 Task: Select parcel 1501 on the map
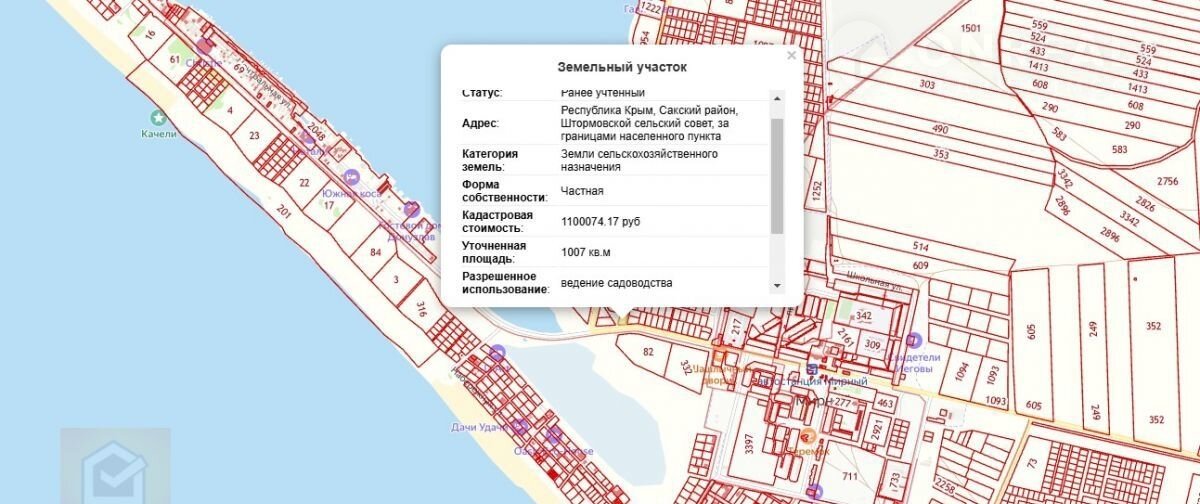click(970, 28)
